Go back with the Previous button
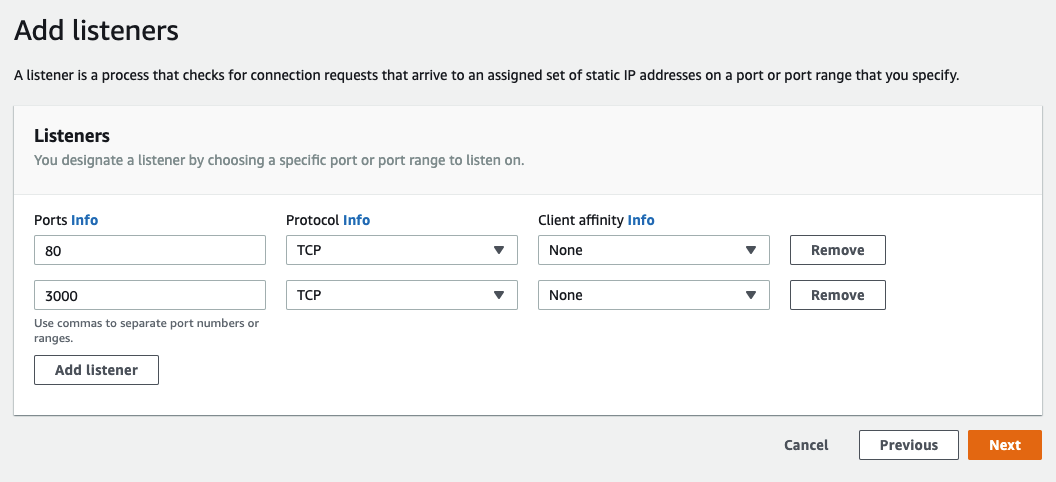 coord(908,445)
